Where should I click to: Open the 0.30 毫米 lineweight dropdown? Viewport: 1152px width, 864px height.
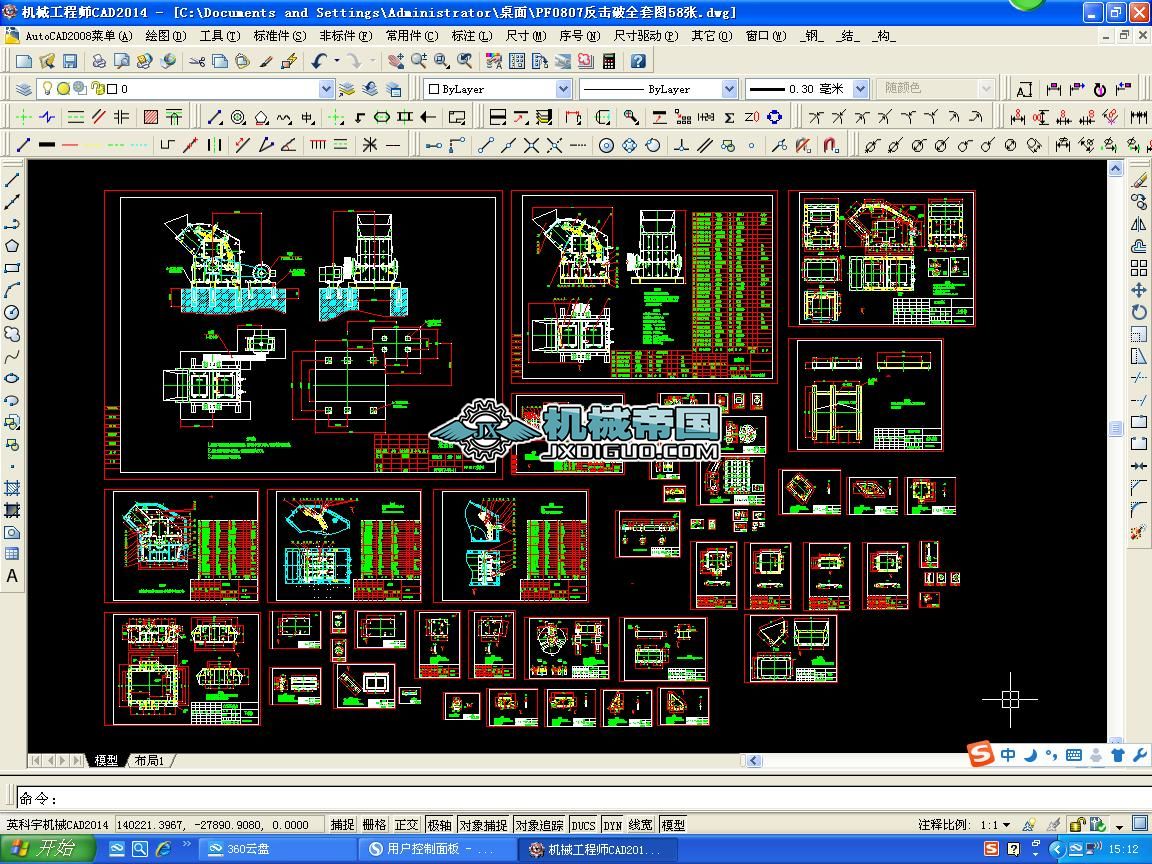[860, 89]
